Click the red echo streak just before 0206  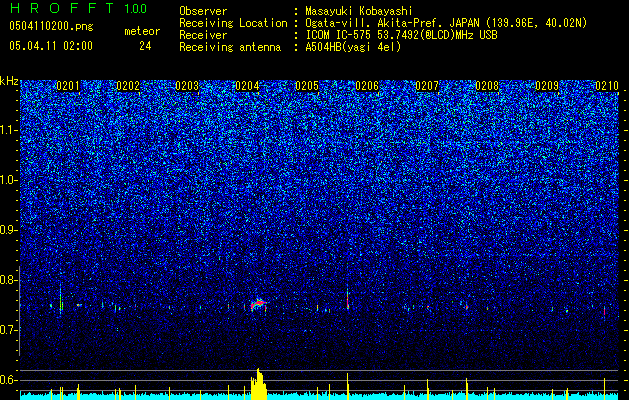(x=347, y=299)
